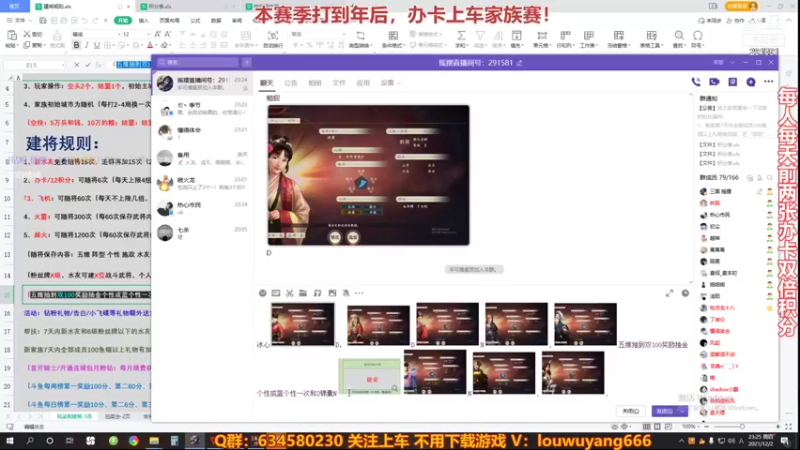Select the Start (开始) ribbon tab
Viewport: 800px width, 450px height.
click(122, 20)
